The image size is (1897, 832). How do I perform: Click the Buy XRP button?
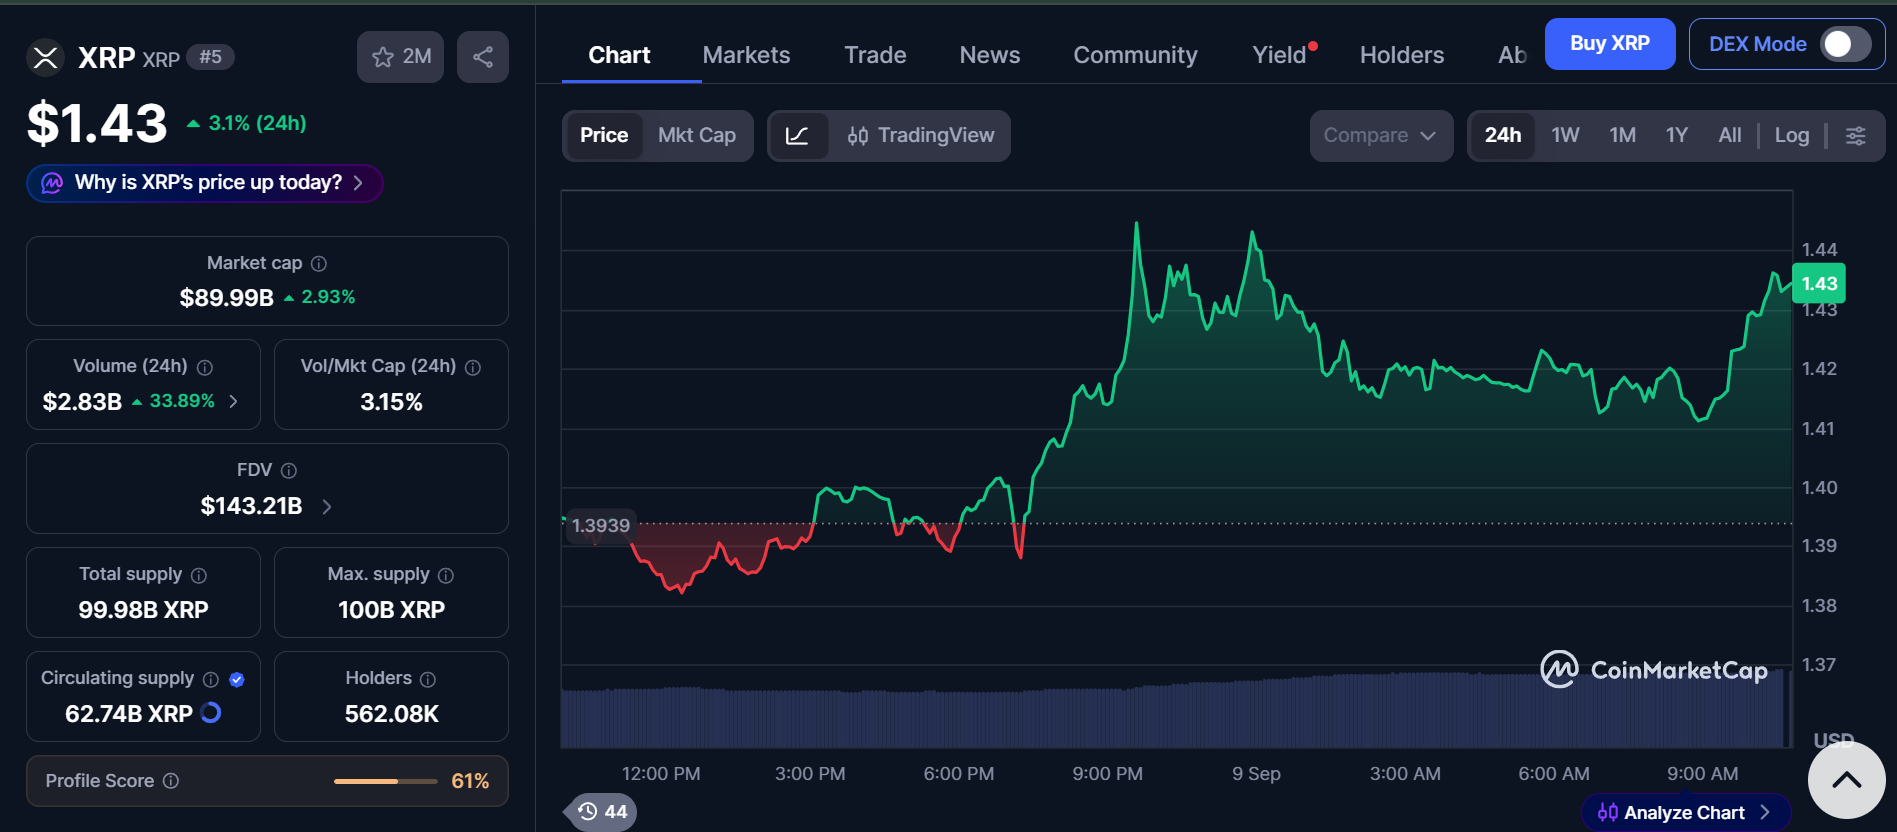[x=1610, y=44]
